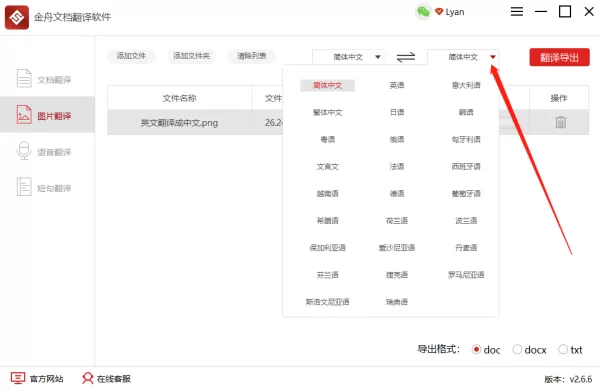
Task: Select the 英文翻译成中文.png file name
Action: point(179,123)
